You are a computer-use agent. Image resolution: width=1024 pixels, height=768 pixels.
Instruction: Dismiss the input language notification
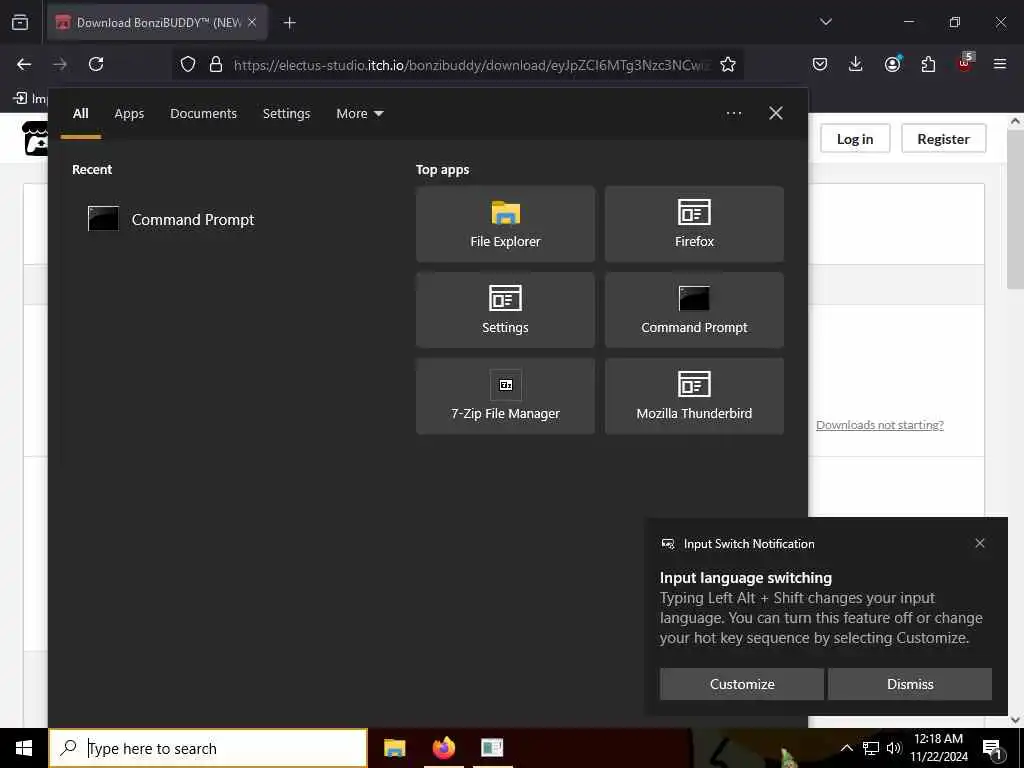(x=910, y=684)
